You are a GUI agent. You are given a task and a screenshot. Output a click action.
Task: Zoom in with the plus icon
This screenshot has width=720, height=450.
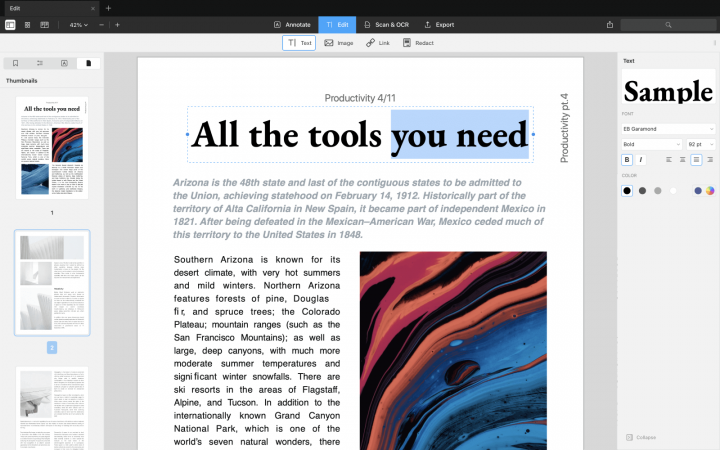point(118,25)
